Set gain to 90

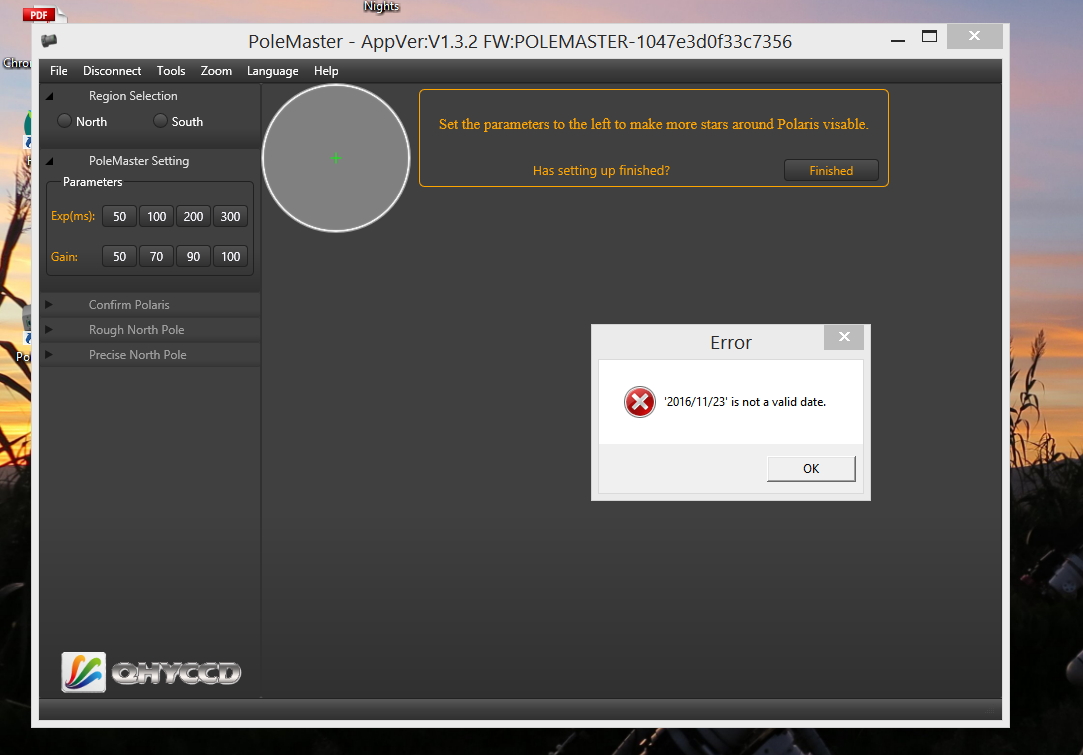193,256
